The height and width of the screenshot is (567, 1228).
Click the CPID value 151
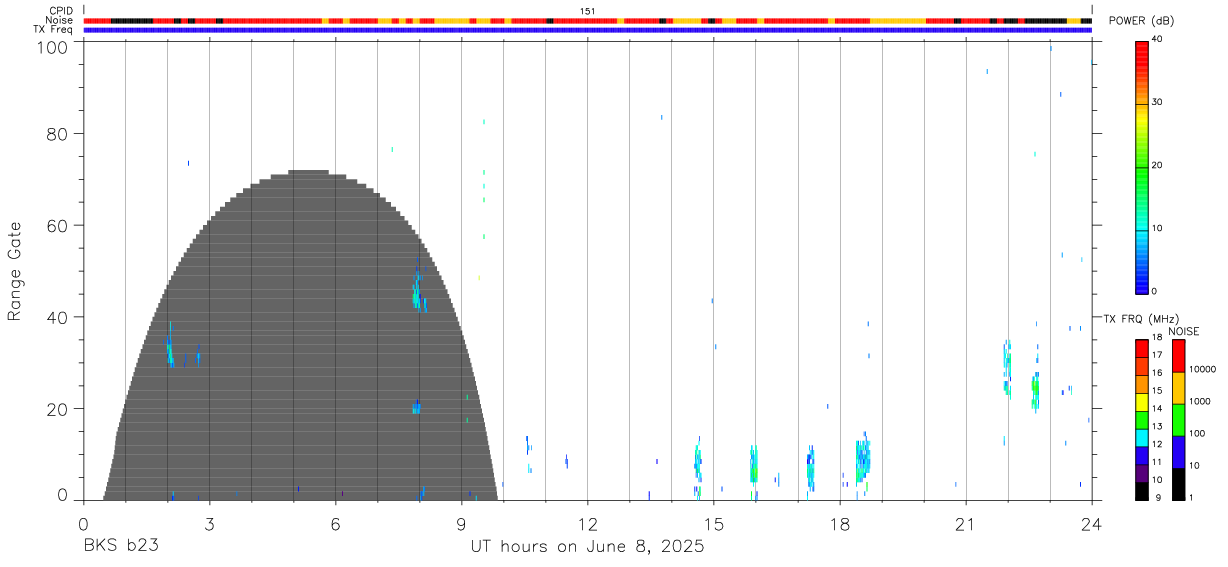point(587,11)
